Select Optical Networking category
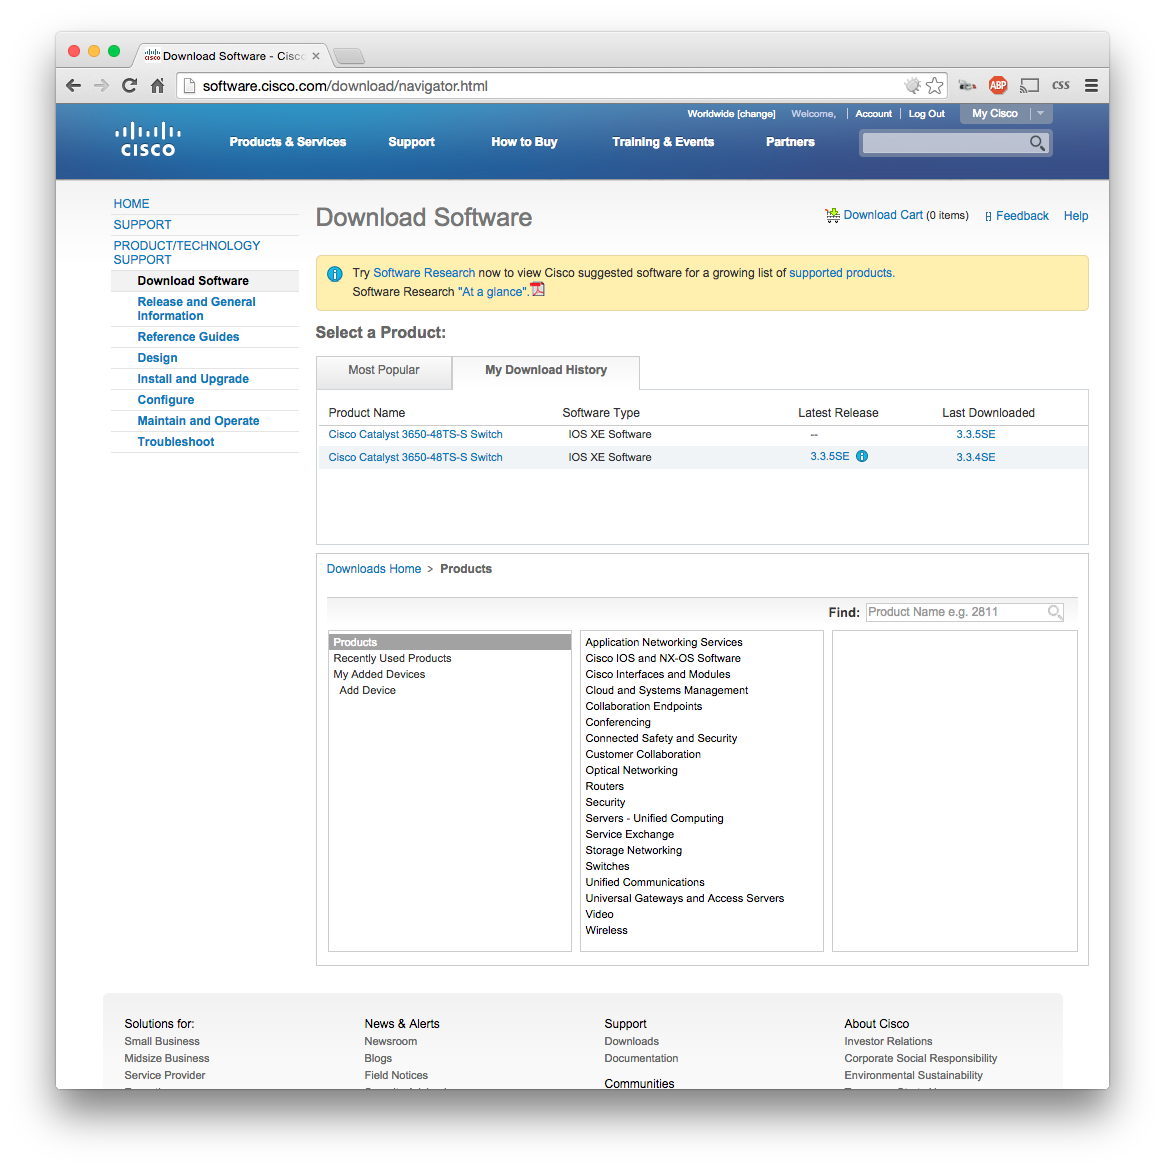The height and width of the screenshot is (1169, 1165). 631,770
